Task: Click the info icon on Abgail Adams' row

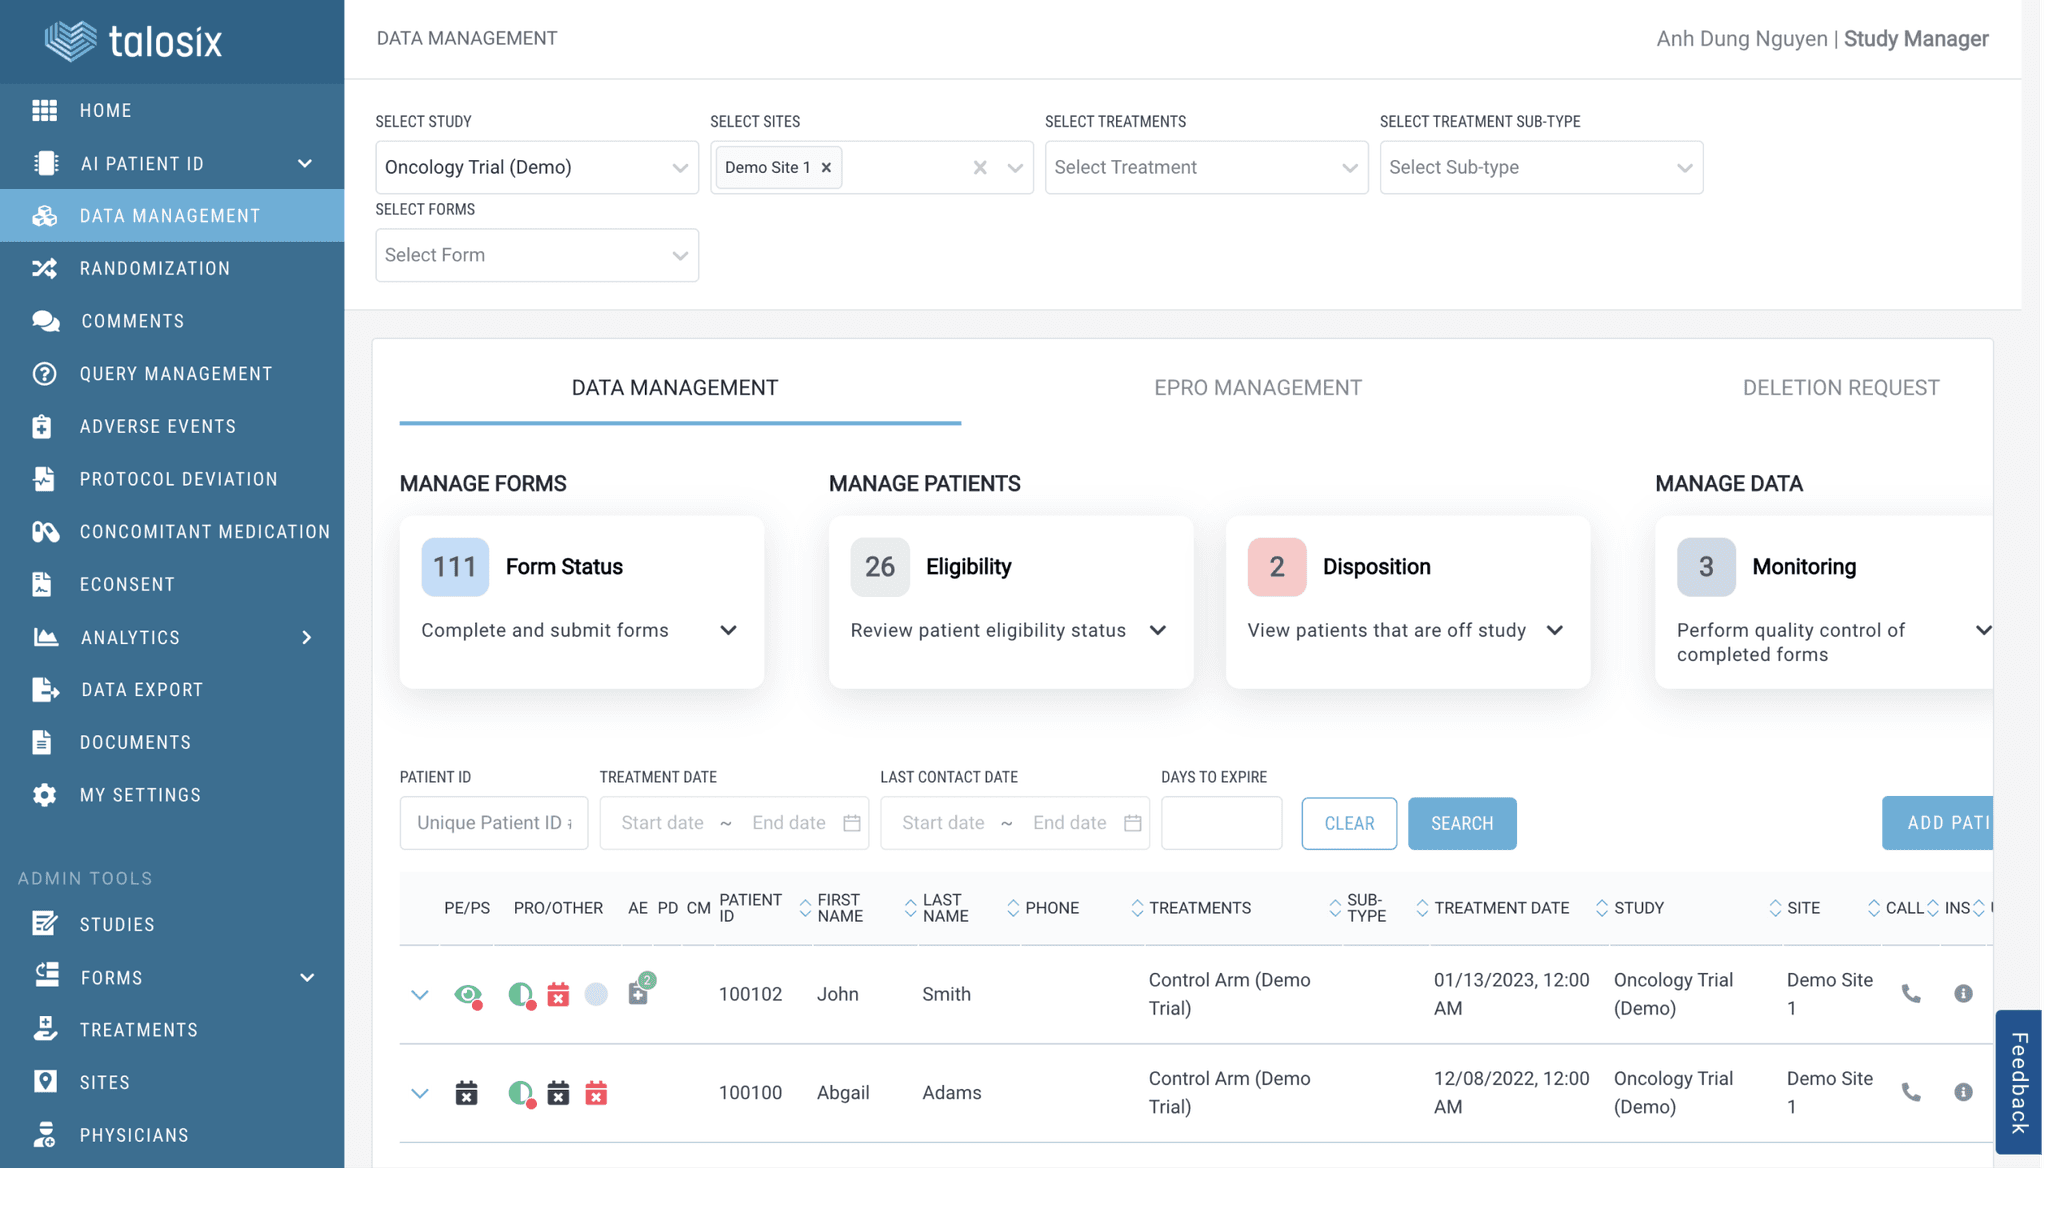Action: (x=1963, y=1092)
